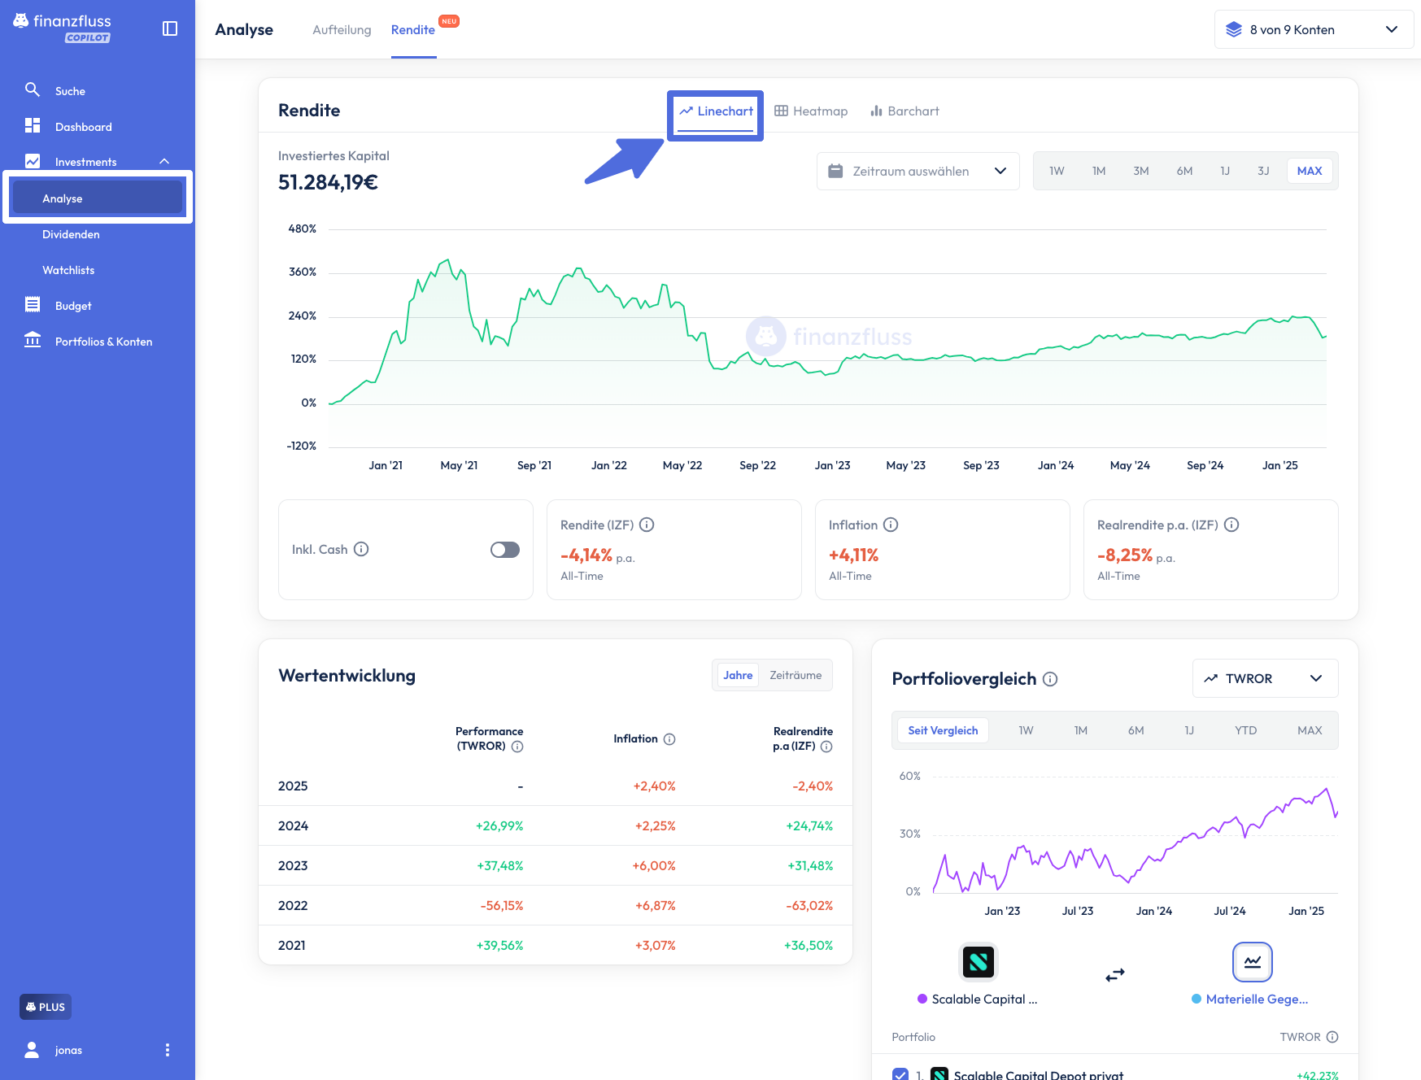Click info icon in Realrendite p.a (IZF) column header
This screenshot has height=1080, width=1421.
pyautogui.click(x=826, y=746)
